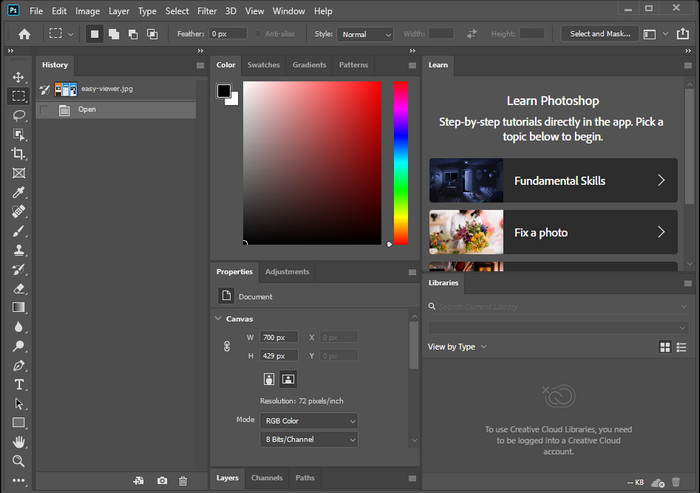Select the Dodge tool

point(18,346)
